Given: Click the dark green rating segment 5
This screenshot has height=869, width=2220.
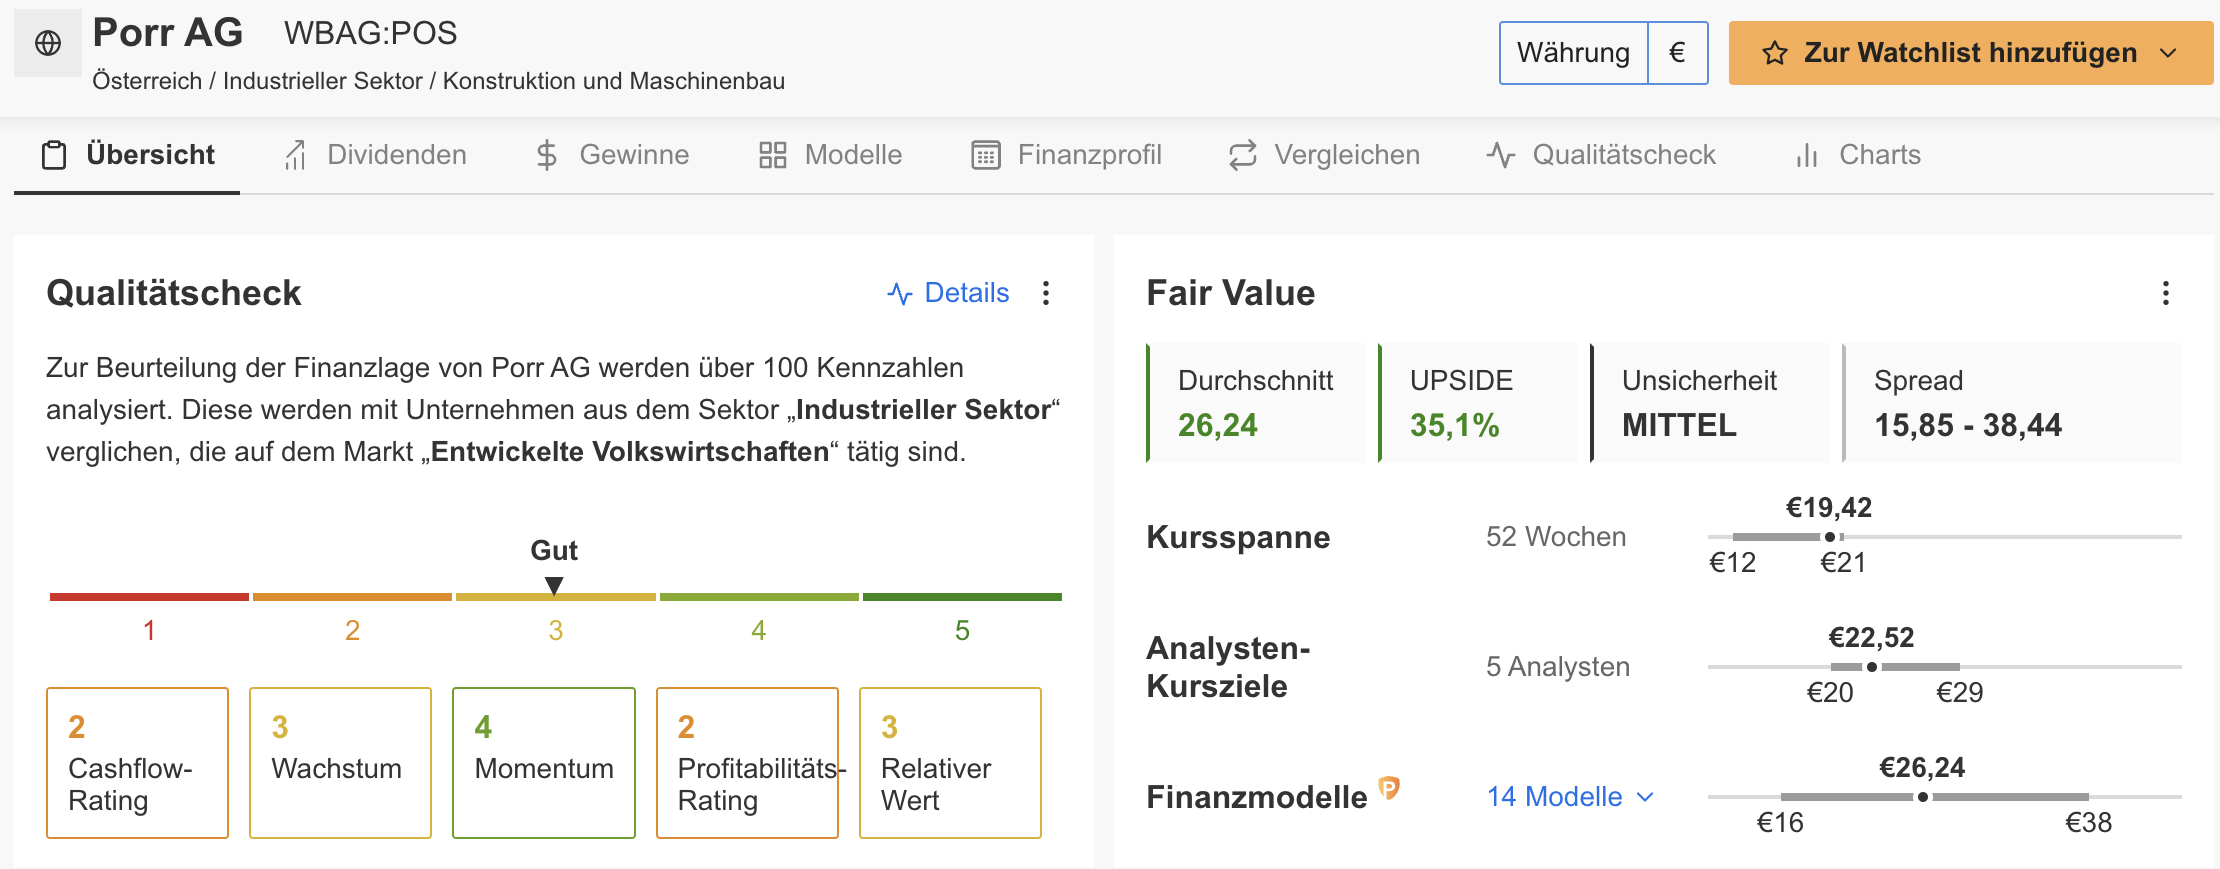Looking at the screenshot, I should click(962, 597).
